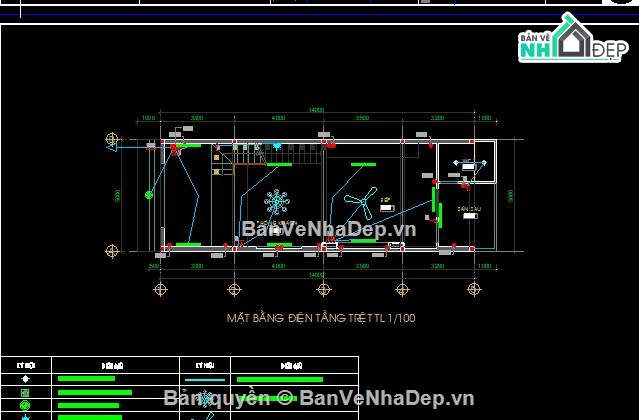Click bottom grid bubble under second column line
Viewport: 639px width, 420px height.
click(234, 289)
